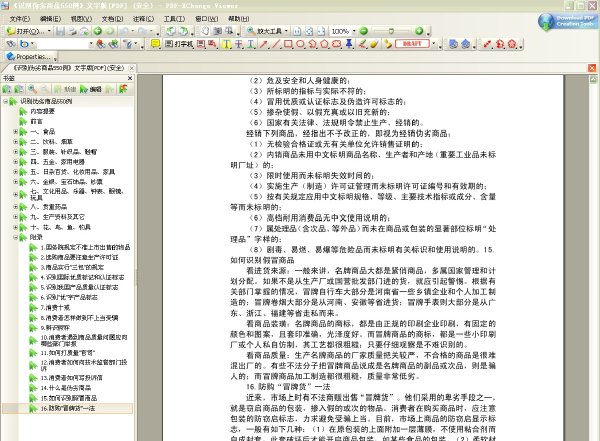Expand the 六、金银、宝石饰品 bookmark
The image size is (600, 441).
16,181
